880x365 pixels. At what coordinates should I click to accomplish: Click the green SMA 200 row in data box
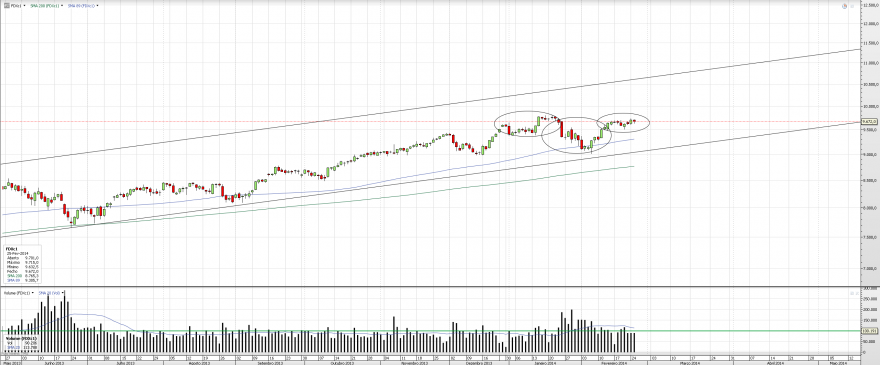coord(22,276)
